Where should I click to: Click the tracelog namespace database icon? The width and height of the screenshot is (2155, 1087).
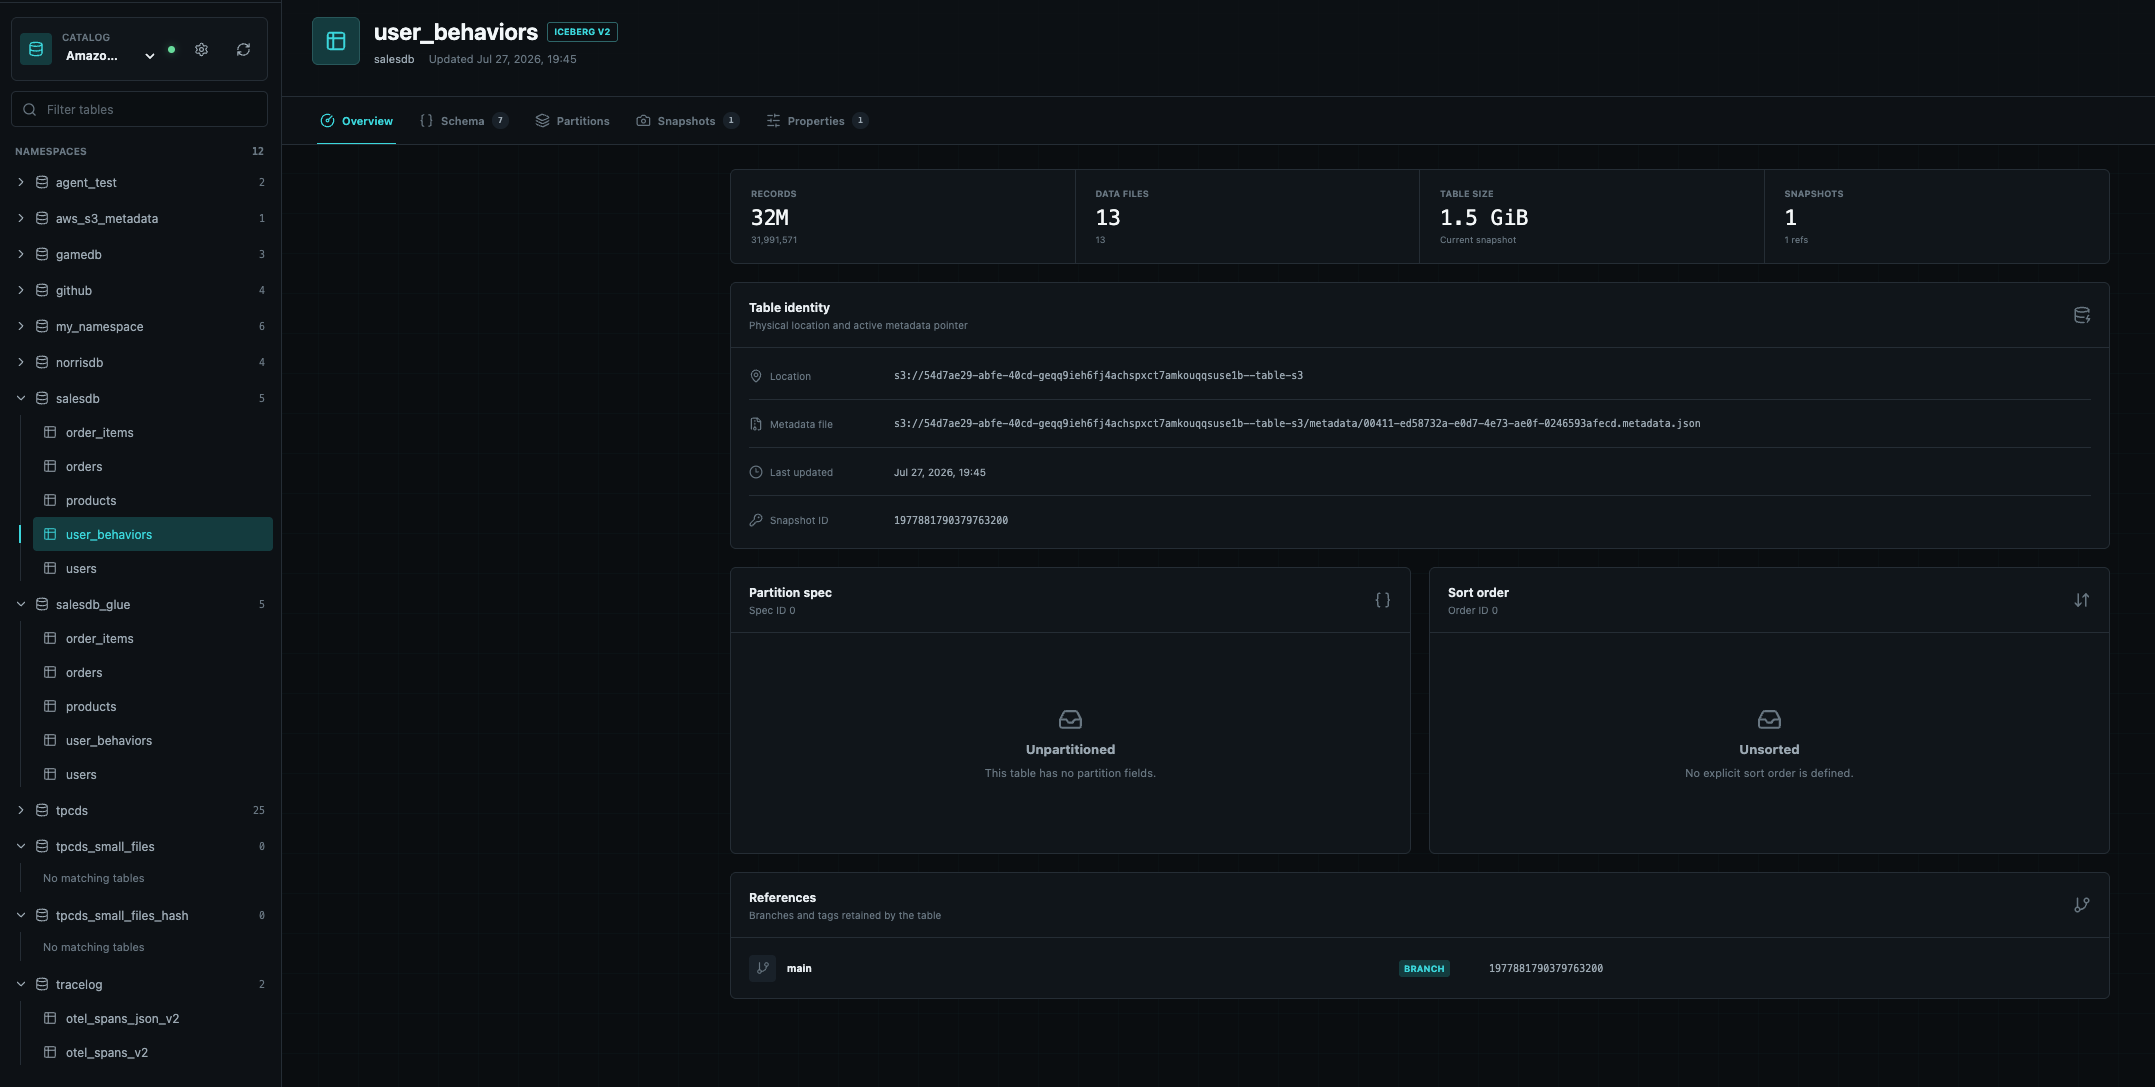(x=42, y=984)
